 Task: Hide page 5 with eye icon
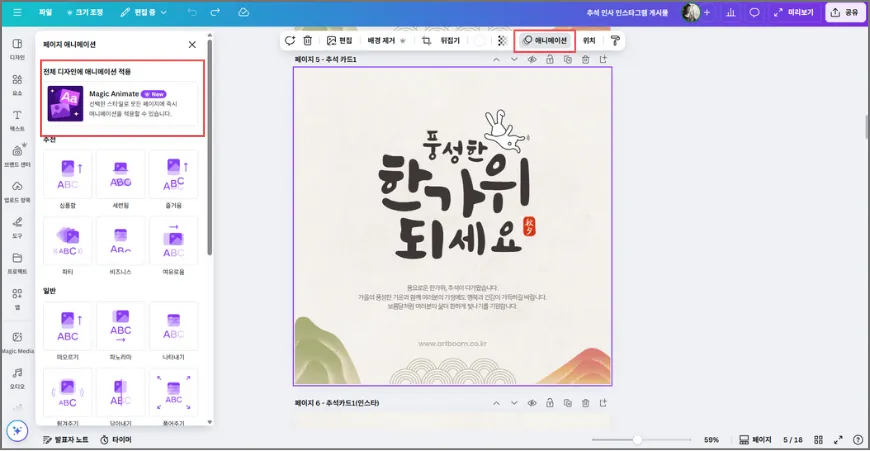[x=532, y=59]
